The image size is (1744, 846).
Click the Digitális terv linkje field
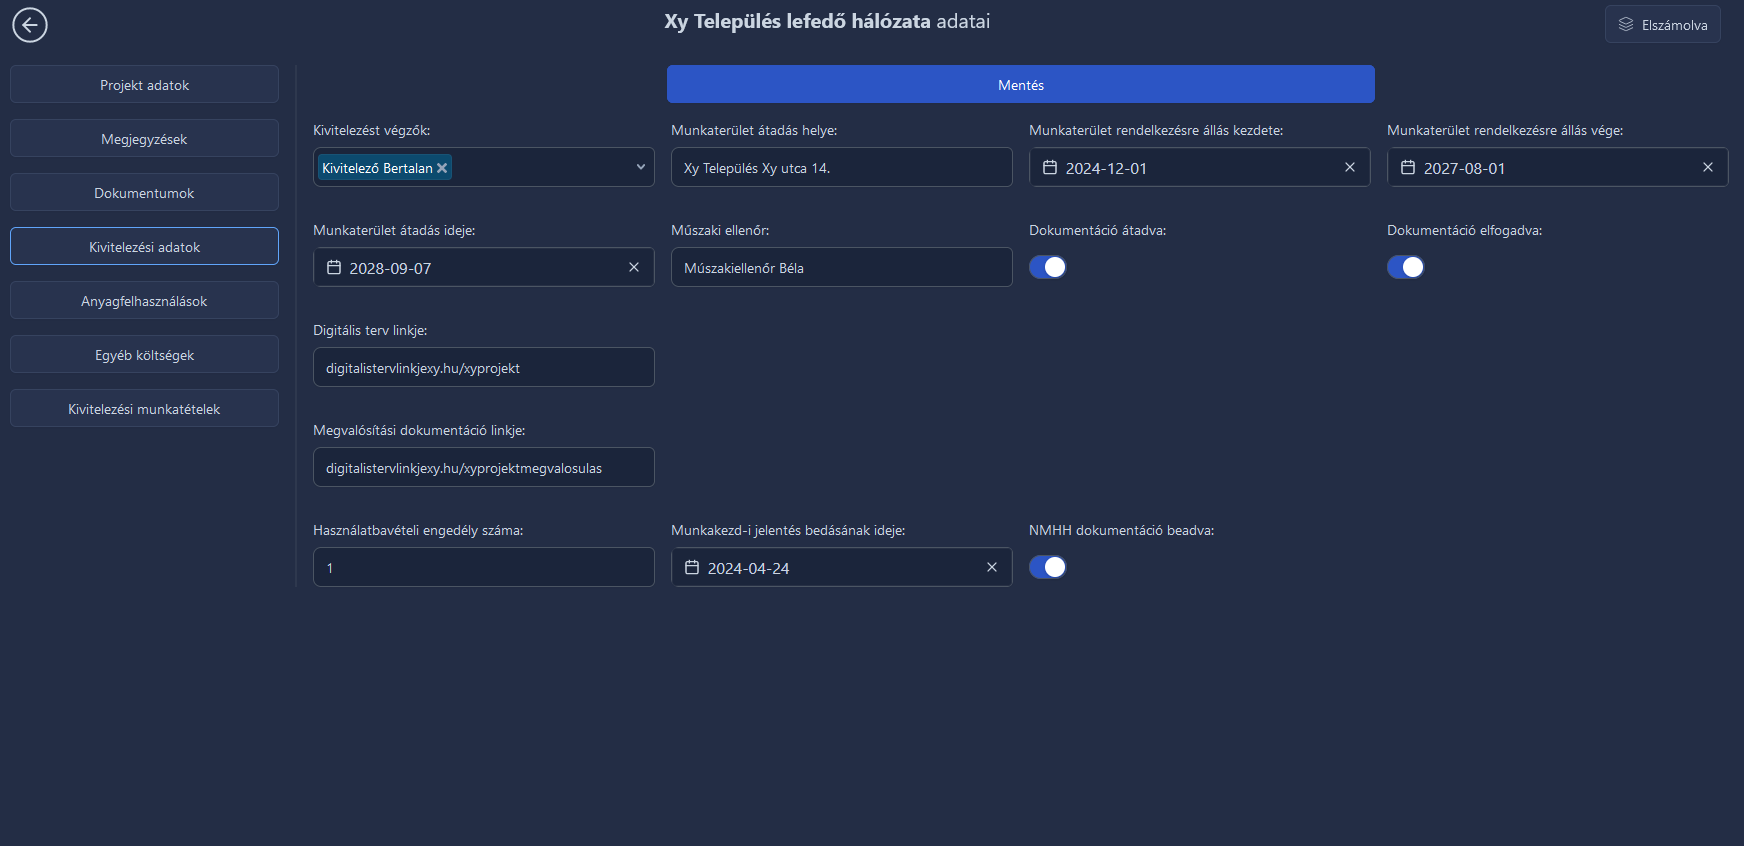(x=484, y=368)
